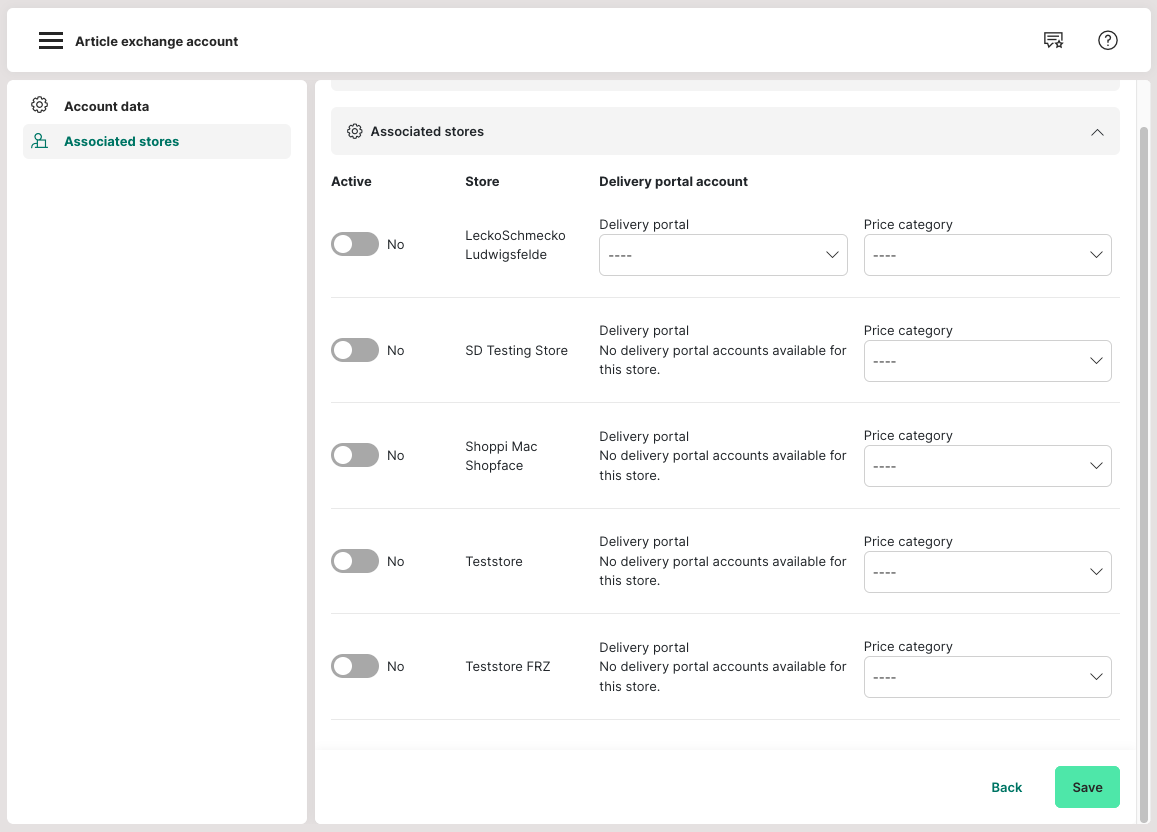Image resolution: width=1157 pixels, height=832 pixels.
Task: Click the Back link
Action: pos(1006,787)
